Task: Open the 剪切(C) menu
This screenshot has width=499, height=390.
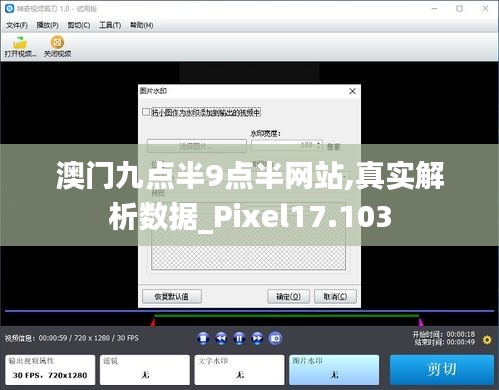Action: 79,25
